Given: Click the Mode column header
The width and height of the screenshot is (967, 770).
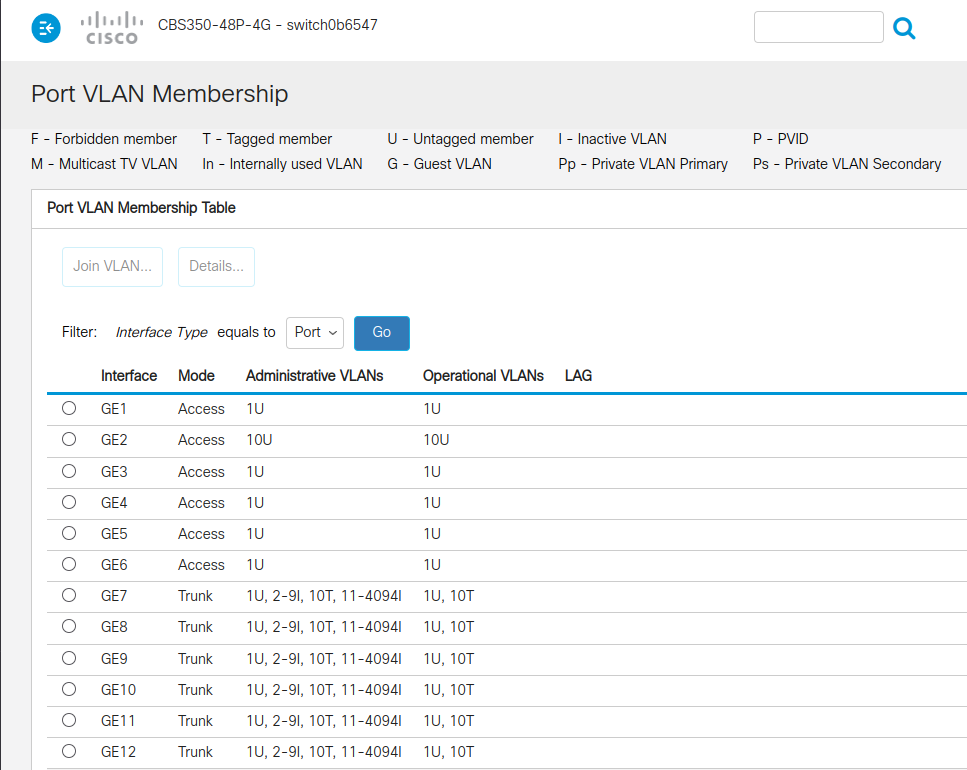Looking at the screenshot, I should point(196,376).
